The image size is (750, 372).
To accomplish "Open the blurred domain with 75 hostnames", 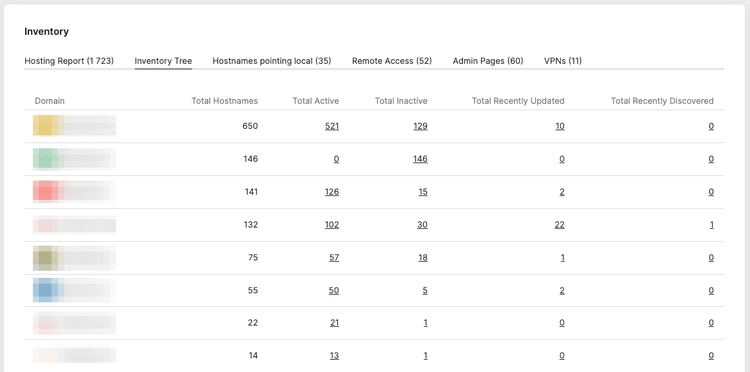I will (x=75, y=258).
